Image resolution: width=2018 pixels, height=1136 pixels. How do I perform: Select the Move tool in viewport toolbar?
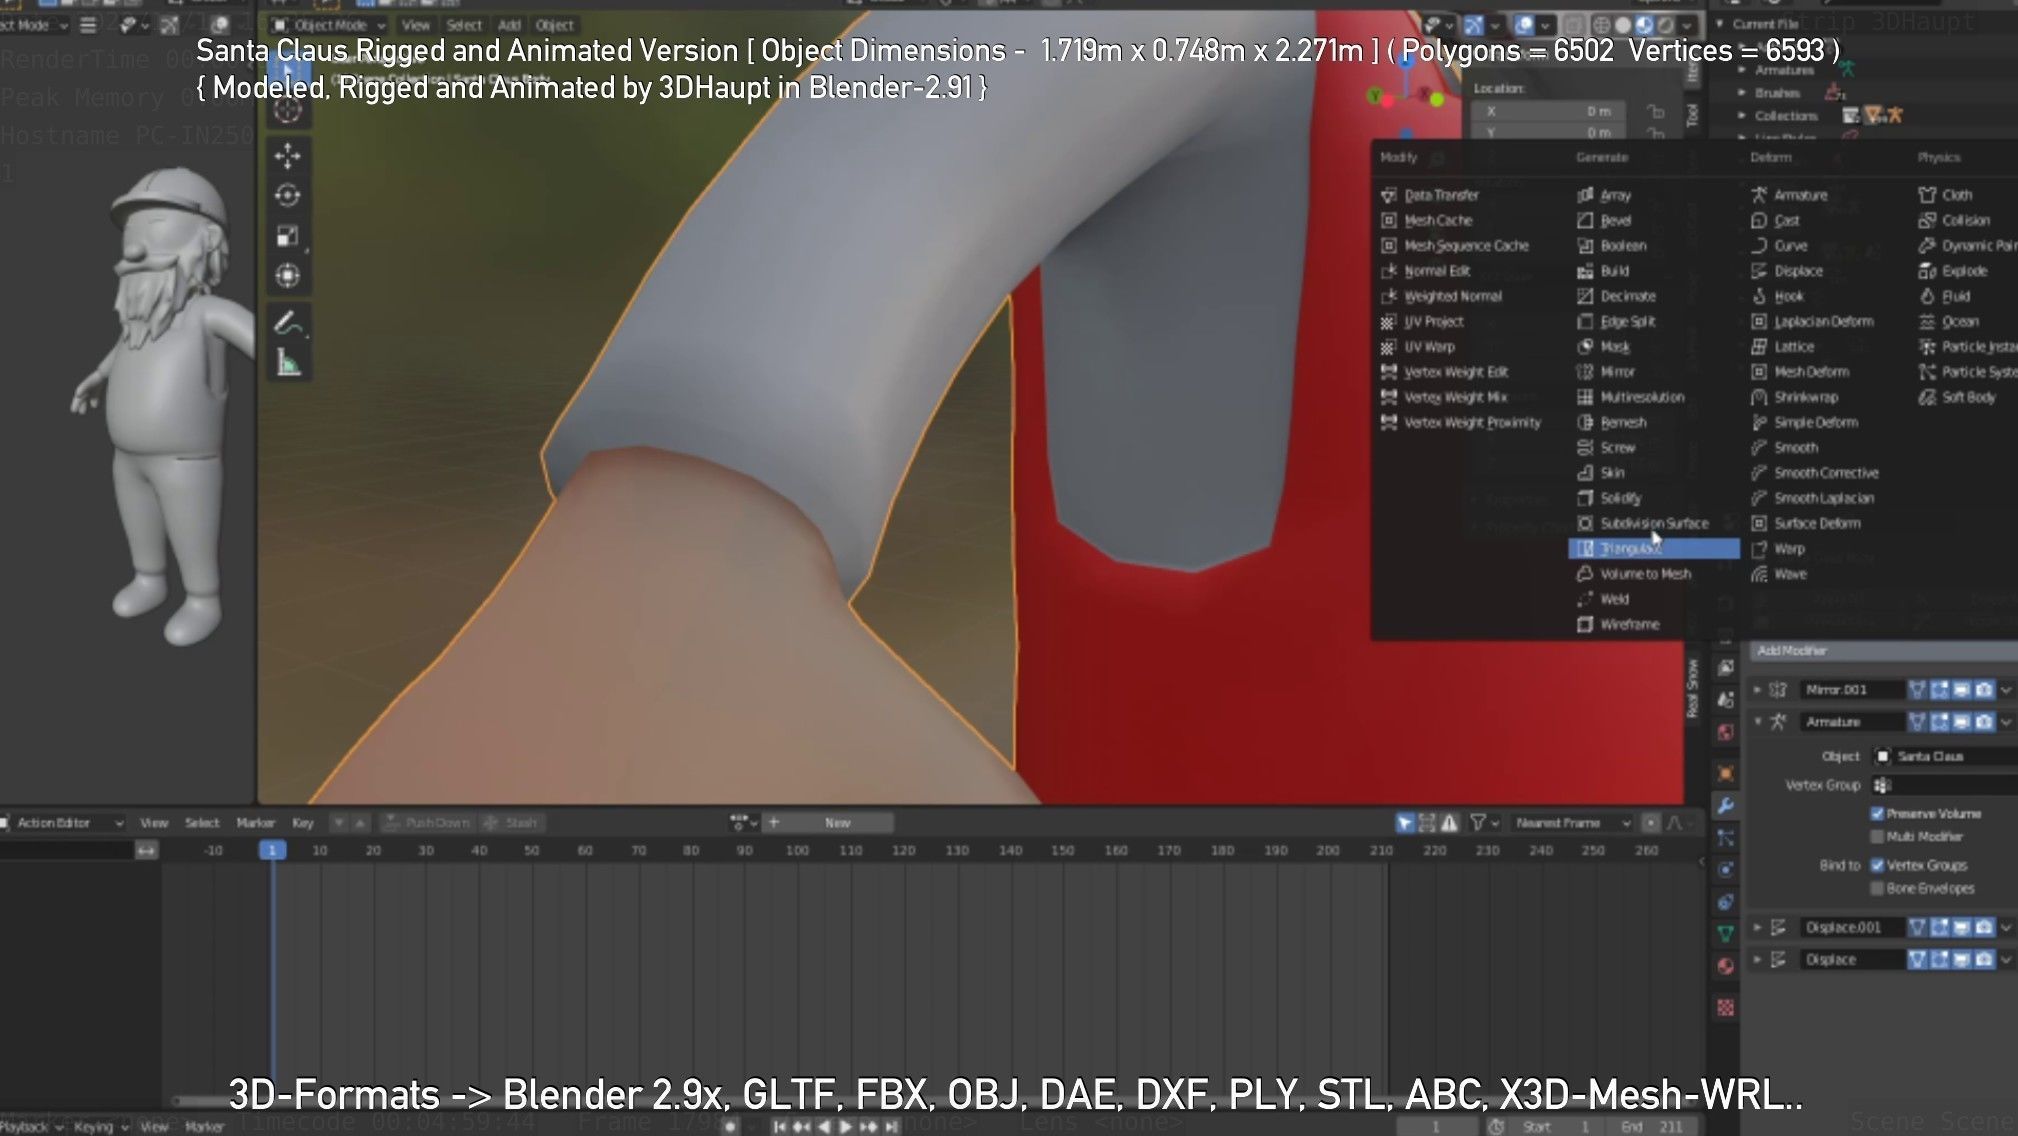click(288, 155)
